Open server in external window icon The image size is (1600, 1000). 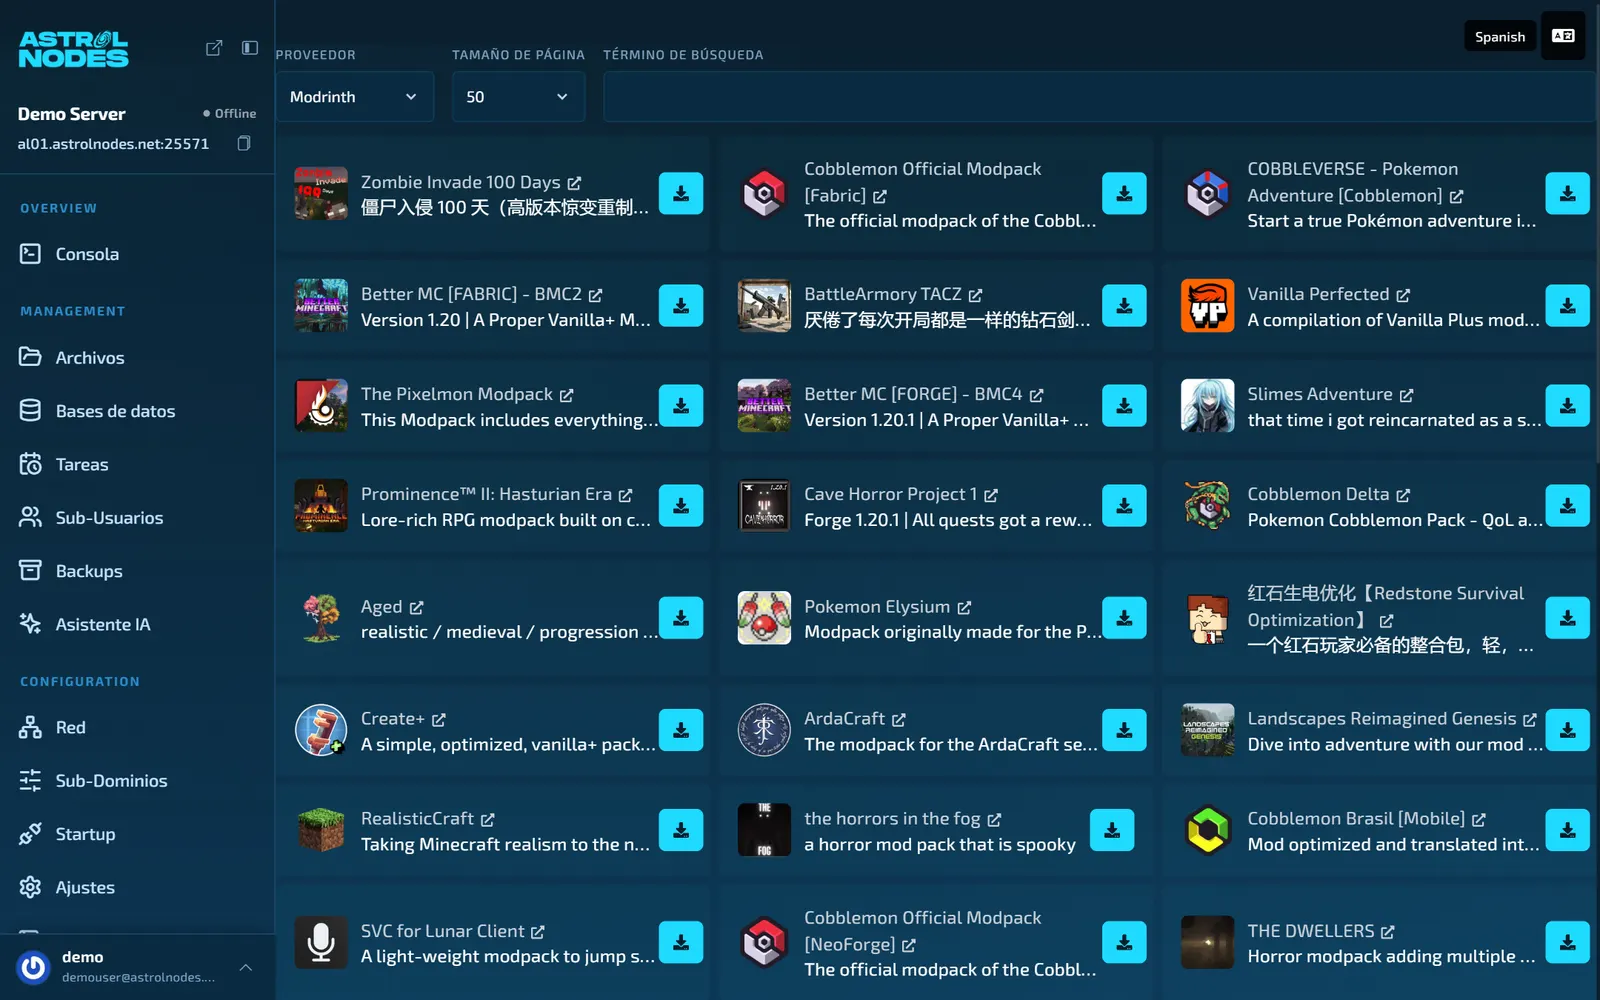point(214,48)
